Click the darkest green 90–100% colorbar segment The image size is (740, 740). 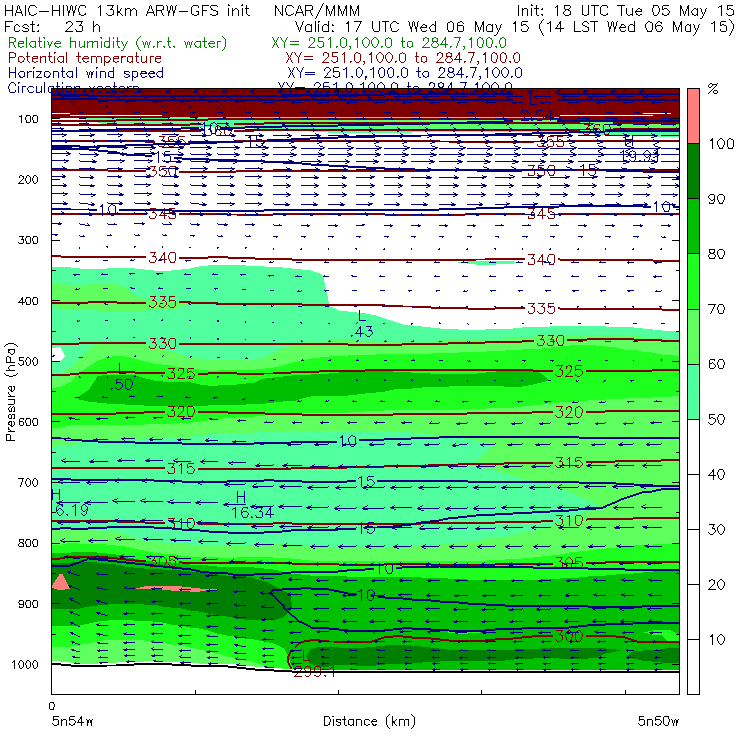(693, 171)
